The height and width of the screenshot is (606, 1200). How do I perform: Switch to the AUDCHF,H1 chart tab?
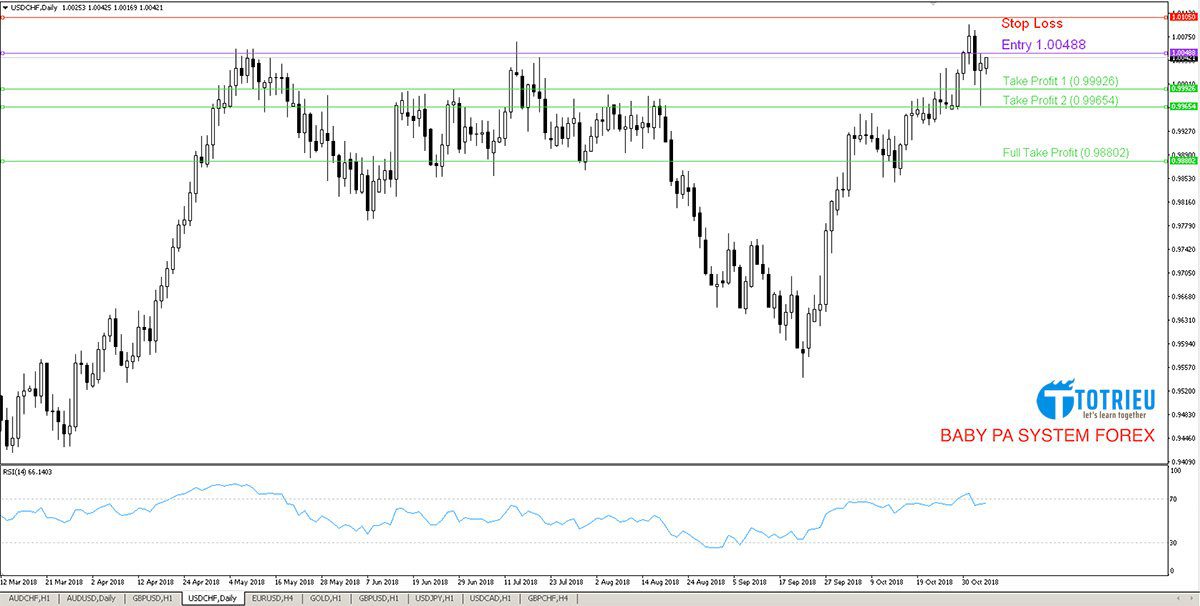[x=30, y=598]
